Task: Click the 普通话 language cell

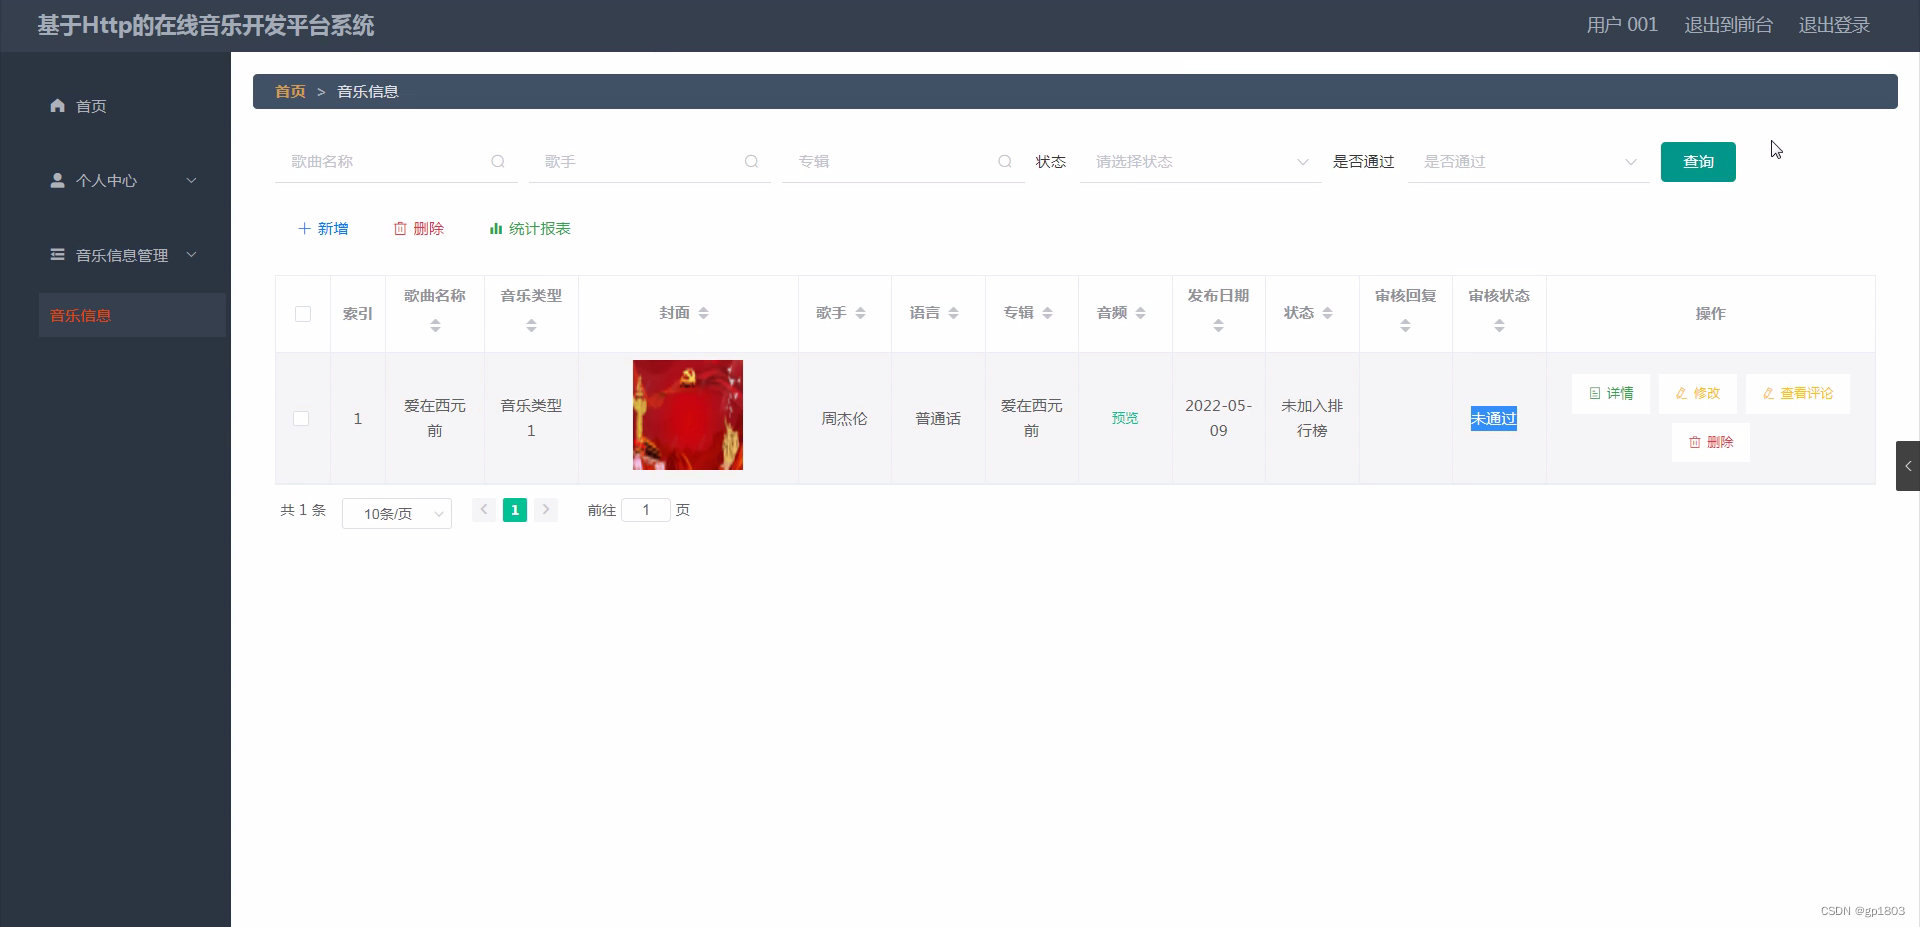Action: coord(938,419)
